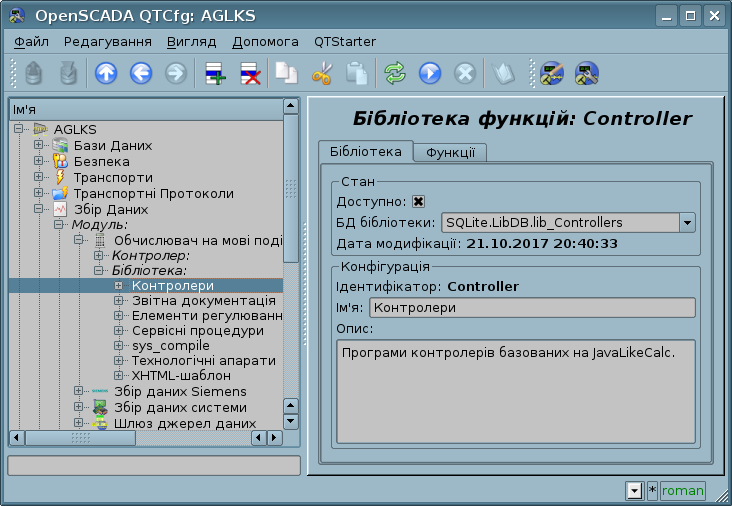Image resolution: width=732 pixels, height=506 pixels.
Task: Select the XHTML-шаблон tree item
Action: 181,376
